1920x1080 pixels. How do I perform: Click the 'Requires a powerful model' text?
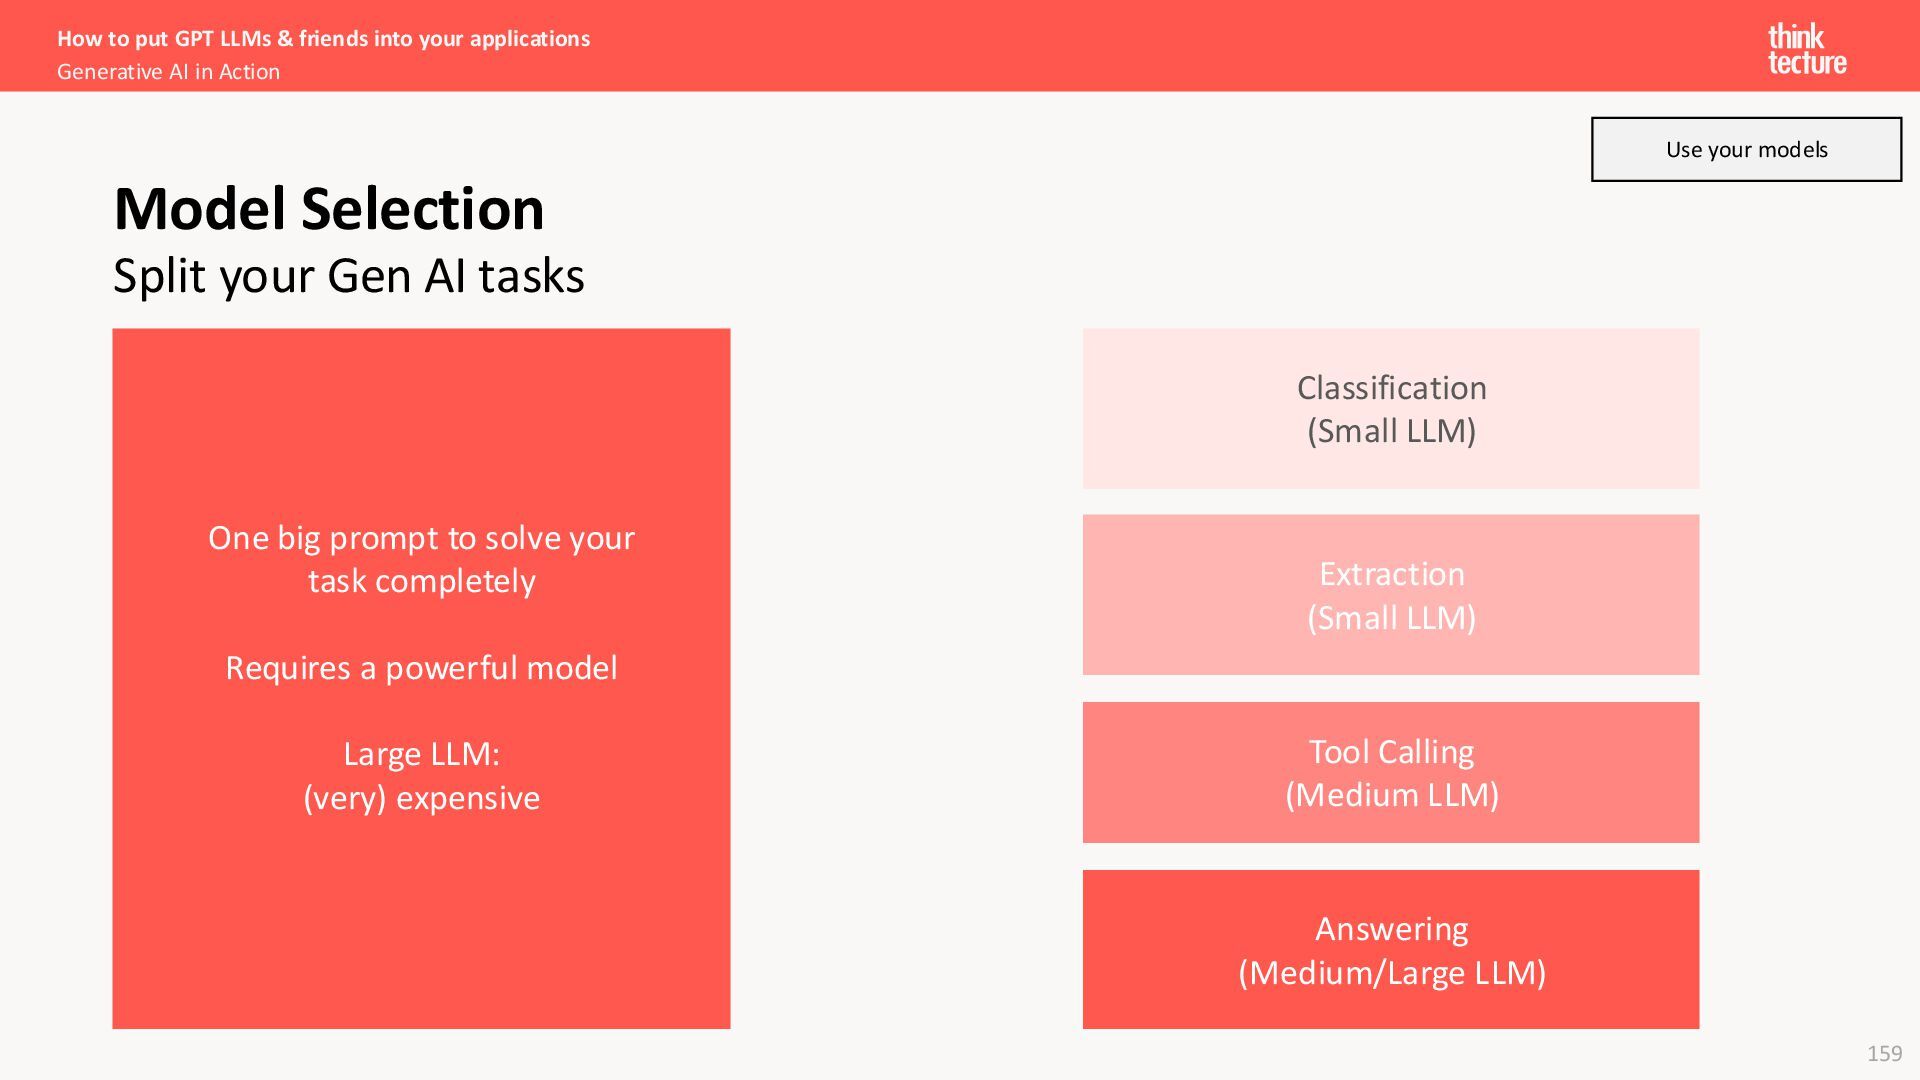(x=421, y=667)
